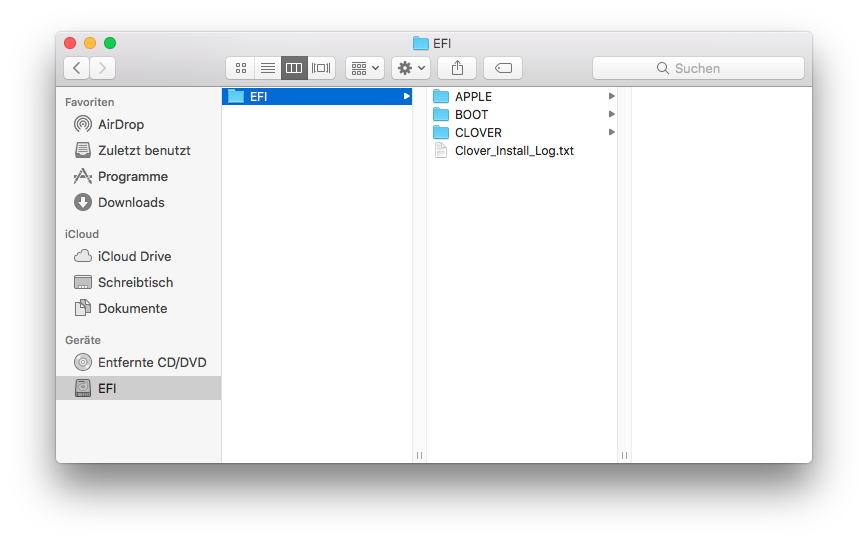Click the Share toolbar button
Screen dimensions: 868x543
pyautogui.click(x=457, y=68)
